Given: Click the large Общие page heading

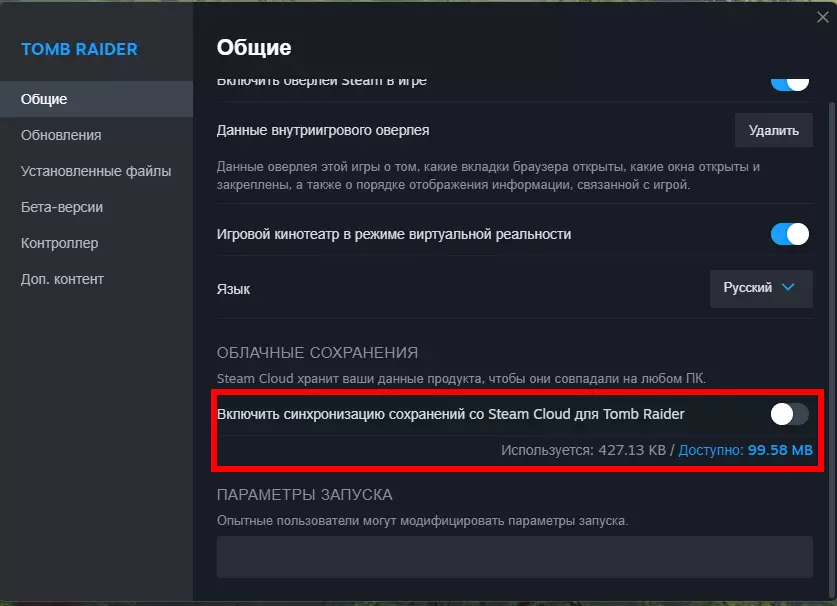Looking at the screenshot, I should [x=254, y=47].
